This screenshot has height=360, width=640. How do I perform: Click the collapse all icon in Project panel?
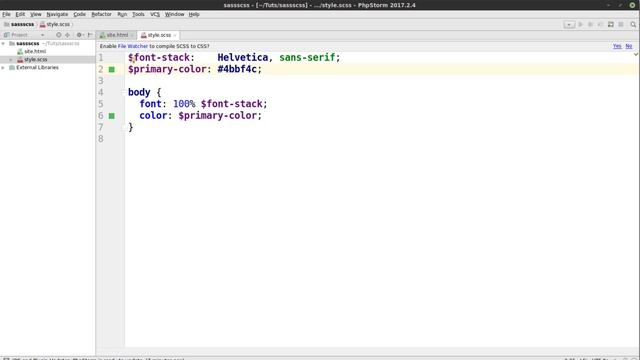pyautogui.click(x=67, y=35)
